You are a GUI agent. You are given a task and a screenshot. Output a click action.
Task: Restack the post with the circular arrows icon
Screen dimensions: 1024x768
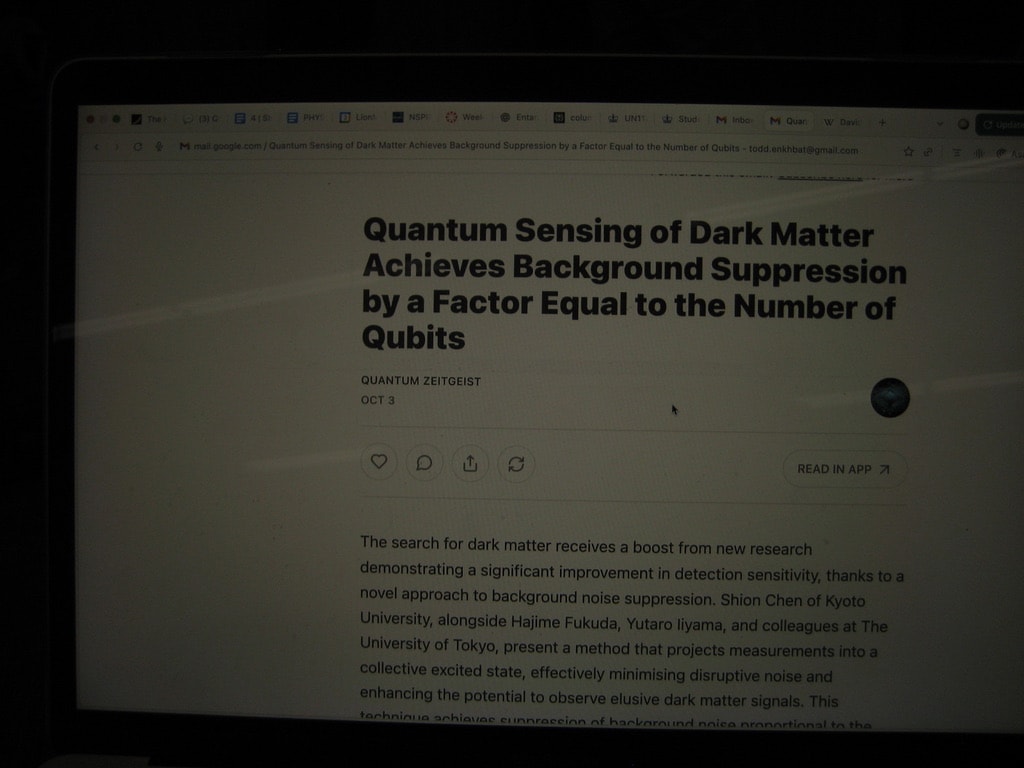[x=516, y=464]
